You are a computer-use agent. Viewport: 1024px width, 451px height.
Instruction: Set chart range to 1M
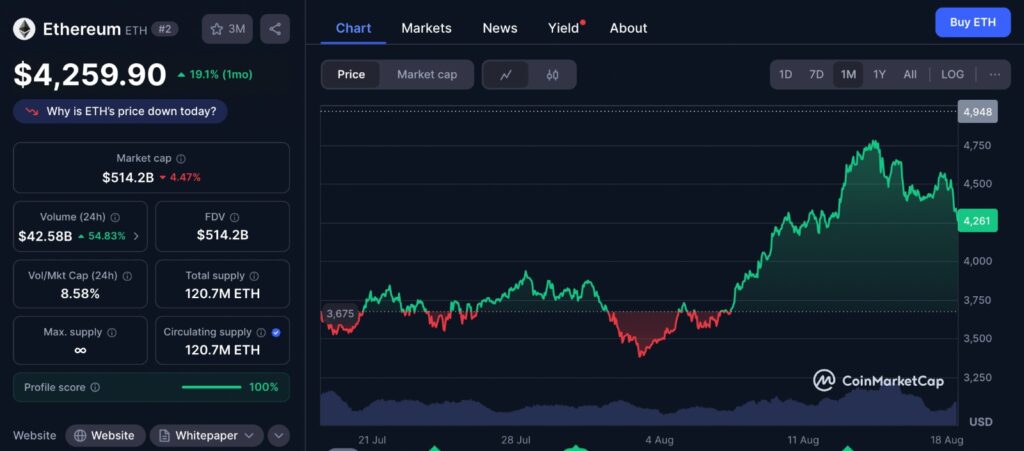(x=848, y=74)
